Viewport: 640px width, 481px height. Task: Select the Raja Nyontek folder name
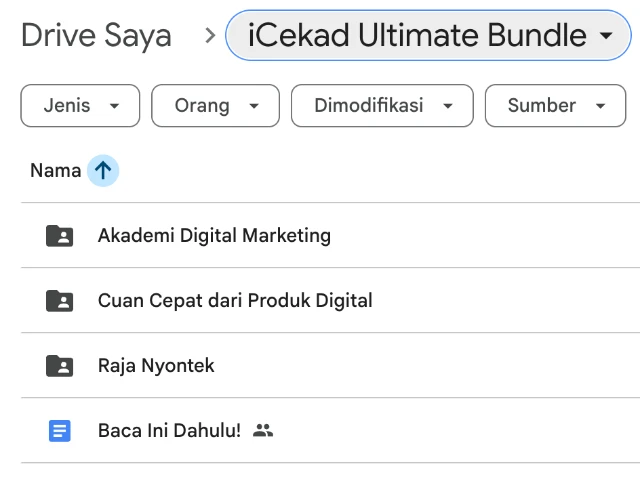click(156, 366)
